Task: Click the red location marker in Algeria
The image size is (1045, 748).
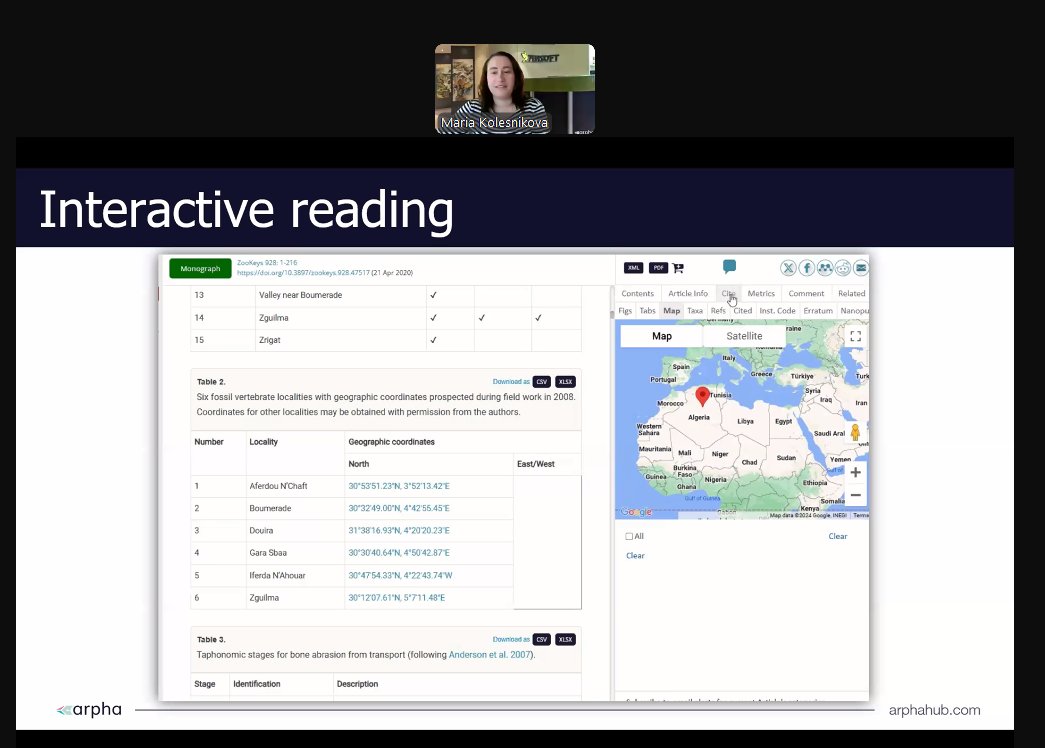Action: coord(702,396)
